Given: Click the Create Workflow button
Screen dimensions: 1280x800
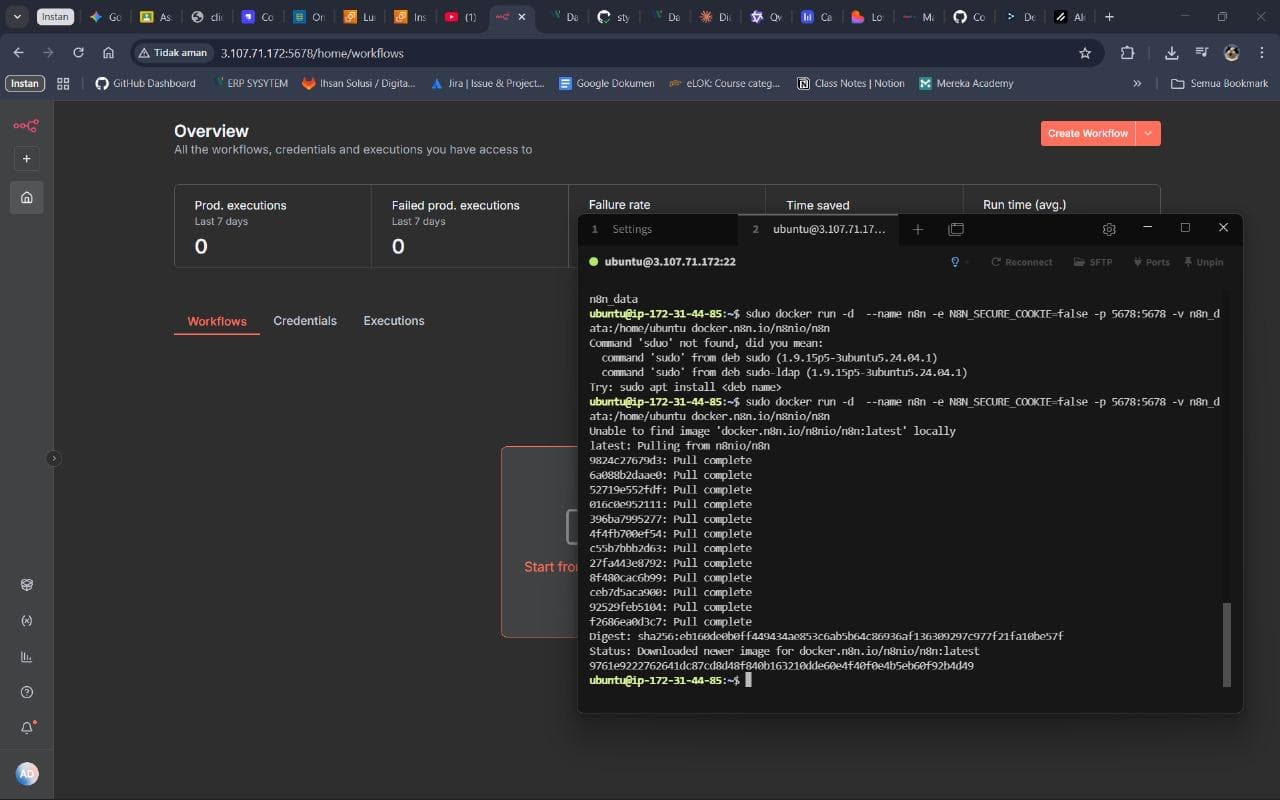Looking at the screenshot, I should (x=1088, y=133).
